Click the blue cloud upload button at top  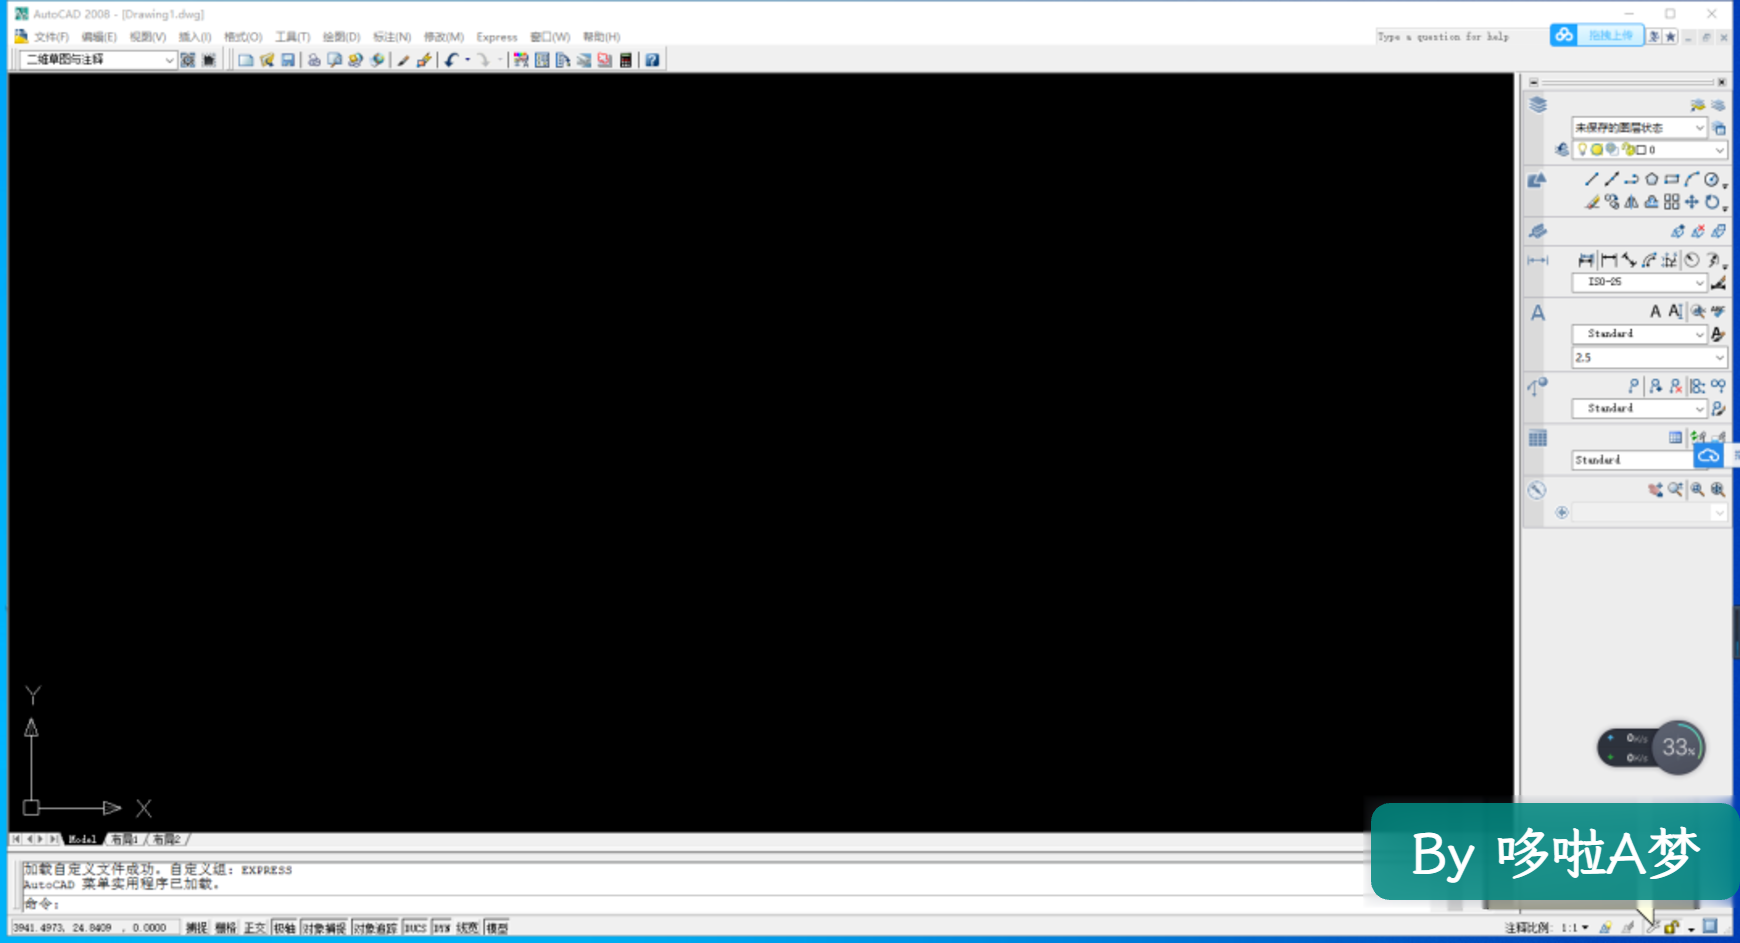tap(1597, 35)
